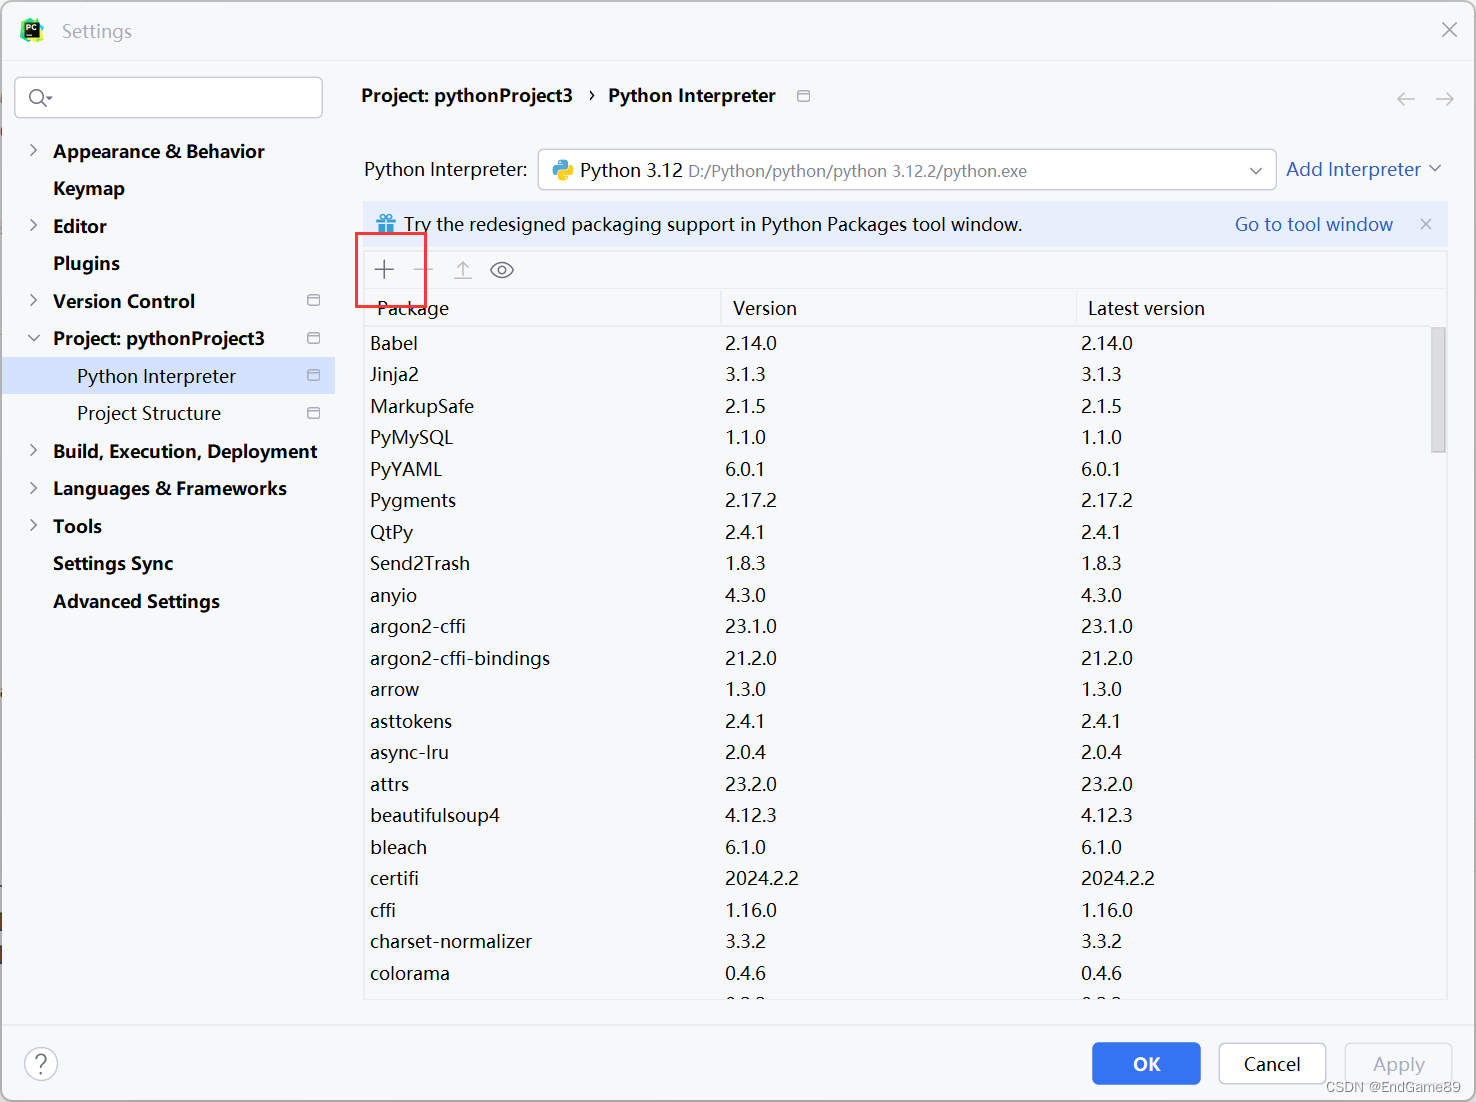Click the plus icon to install a package
Screen dimensions: 1476x1102
384,269
